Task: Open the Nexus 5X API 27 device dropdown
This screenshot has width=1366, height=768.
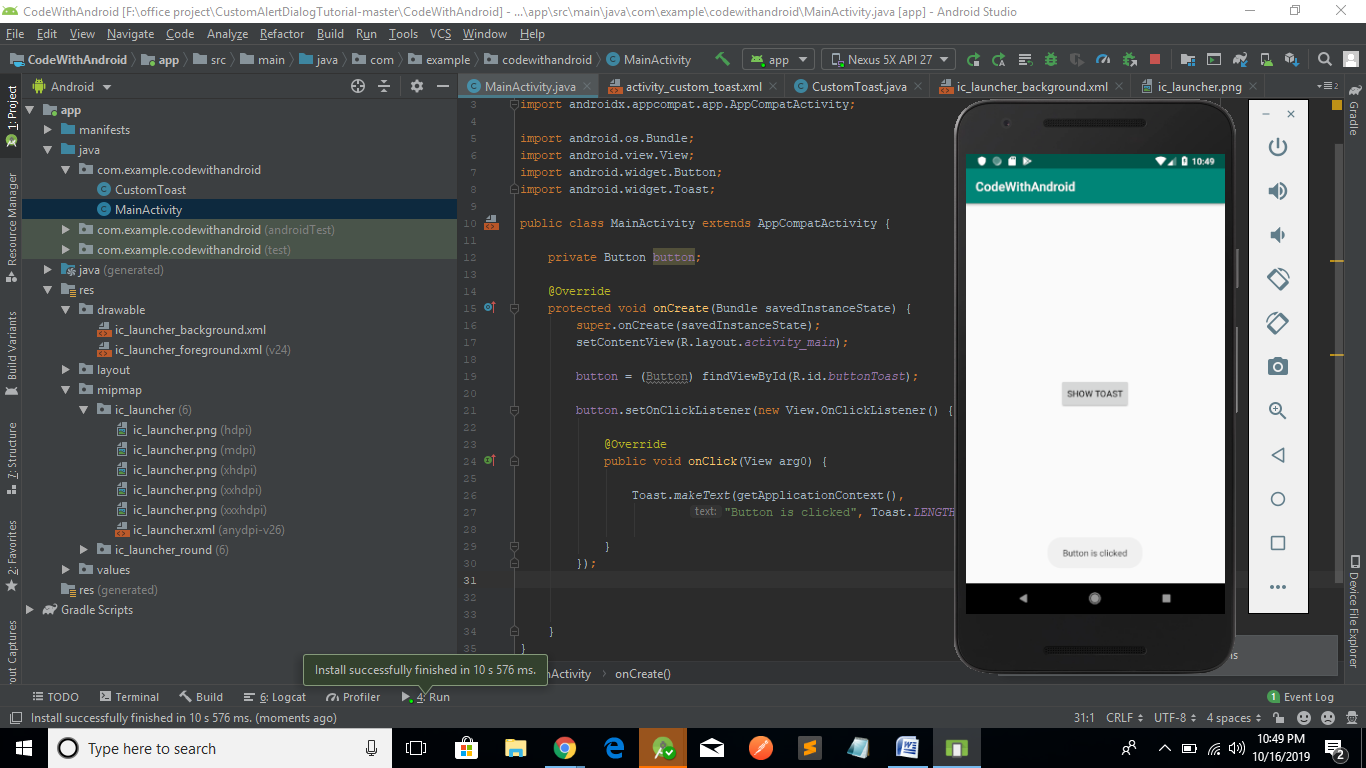Action: pyautogui.click(x=885, y=59)
